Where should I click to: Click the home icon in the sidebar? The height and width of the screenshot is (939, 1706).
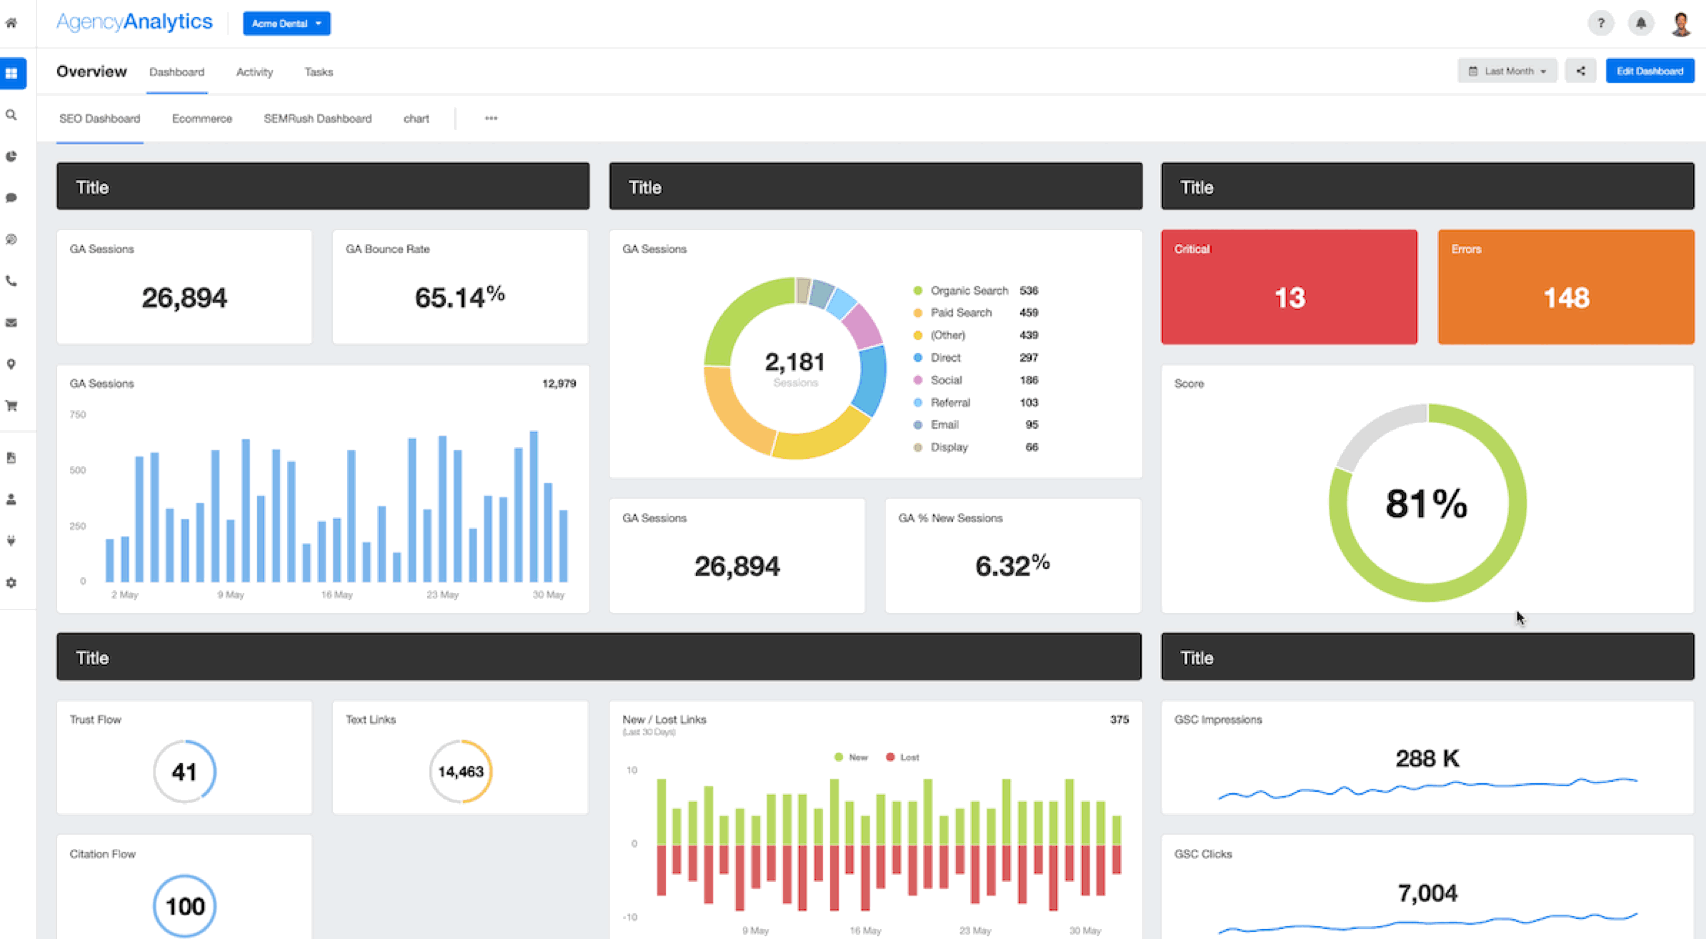point(11,23)
